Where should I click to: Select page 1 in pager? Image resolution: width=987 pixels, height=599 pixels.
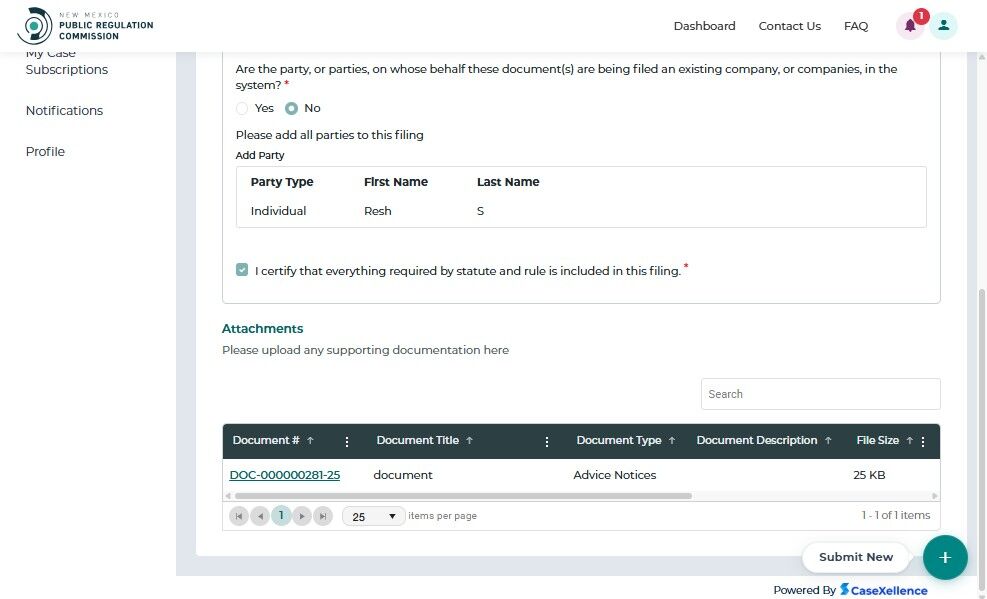pos(281,516)
